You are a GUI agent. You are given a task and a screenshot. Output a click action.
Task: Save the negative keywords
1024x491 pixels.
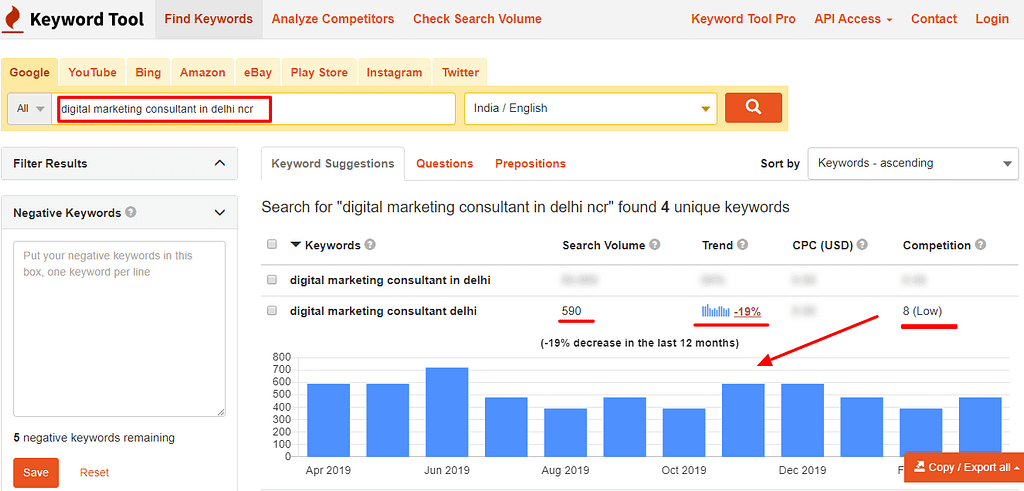coord(36,473)
